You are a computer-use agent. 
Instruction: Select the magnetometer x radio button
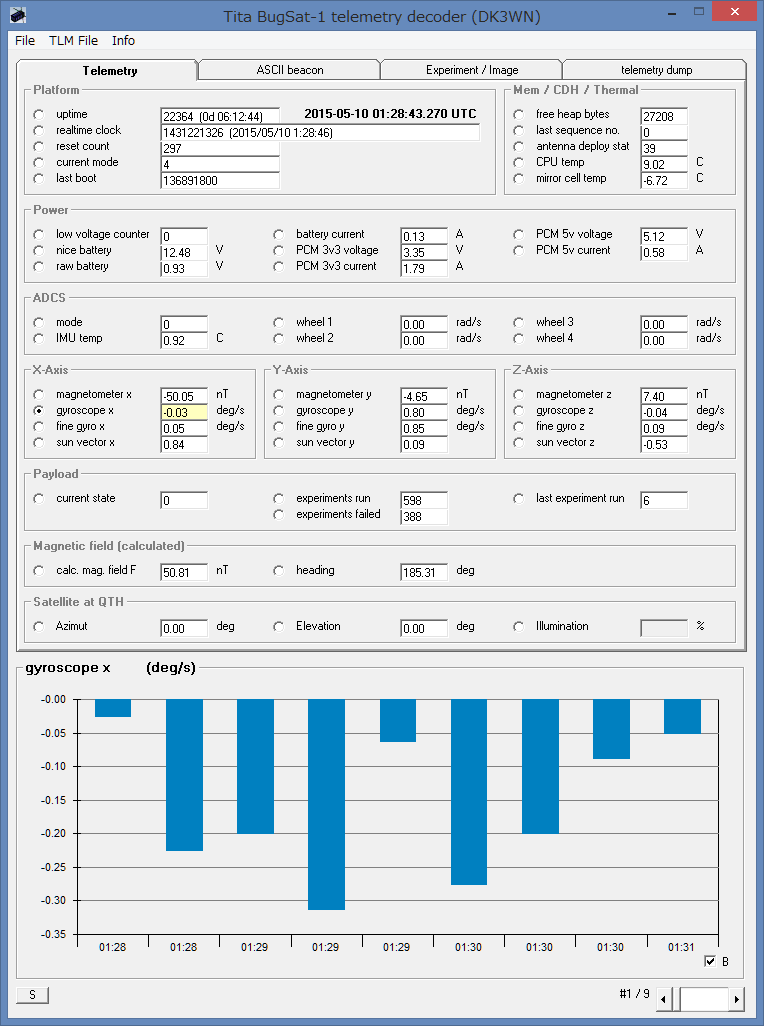coord(39,395)
